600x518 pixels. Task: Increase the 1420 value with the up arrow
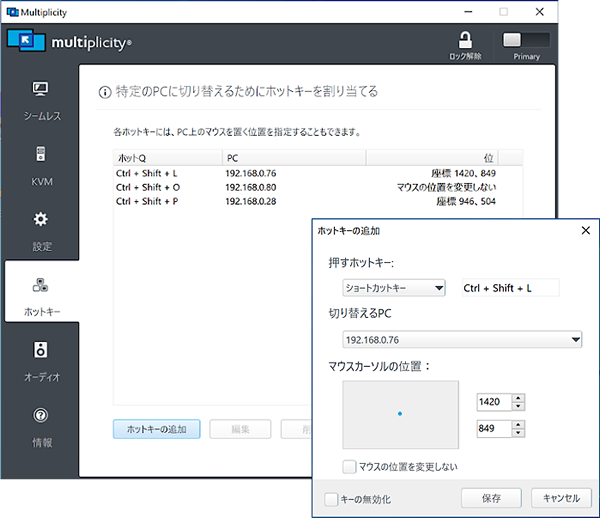tap(518, 398)
